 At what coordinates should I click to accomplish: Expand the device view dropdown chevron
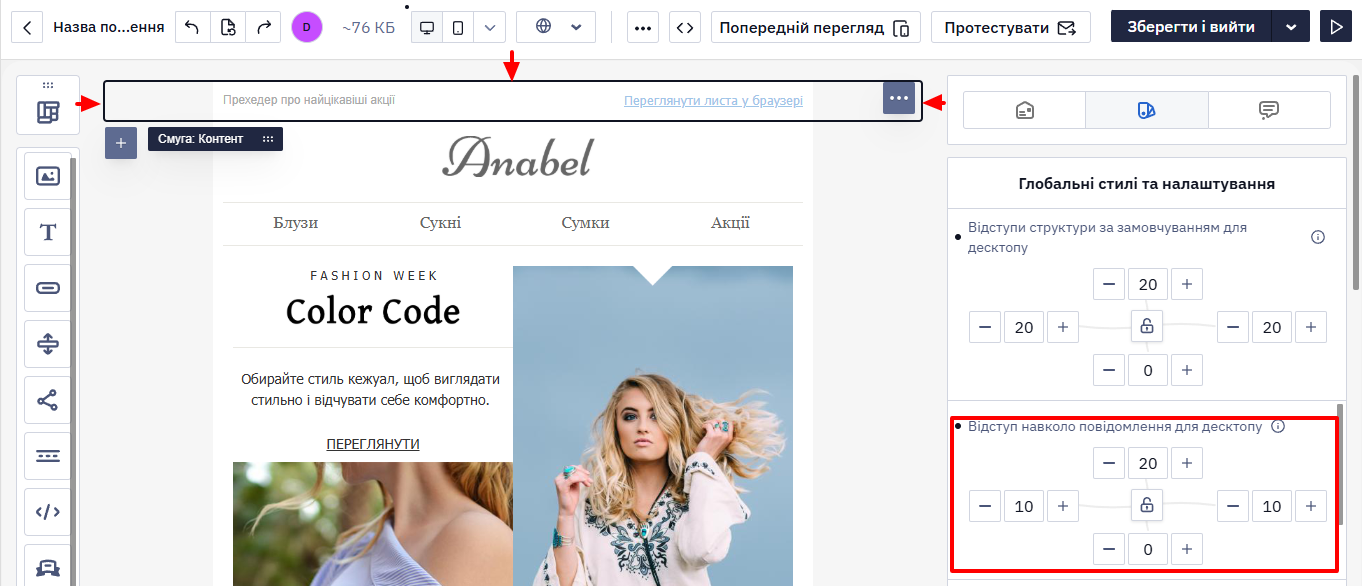[489, 27]
